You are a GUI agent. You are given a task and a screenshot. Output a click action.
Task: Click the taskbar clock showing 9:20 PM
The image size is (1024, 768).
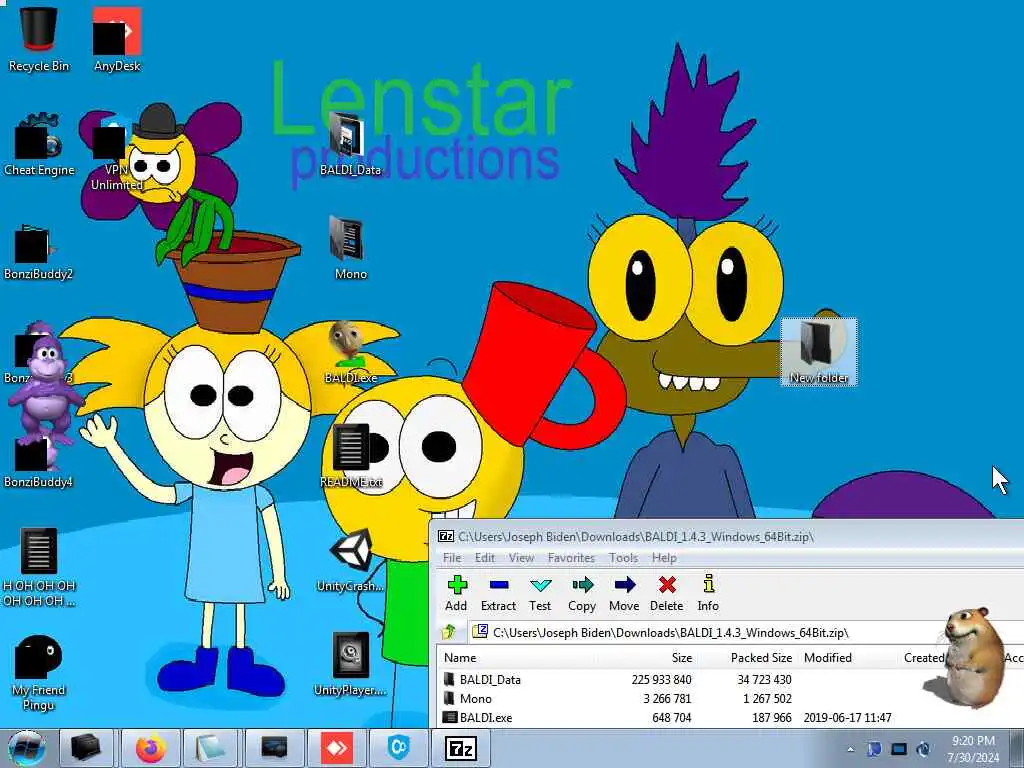973,749
